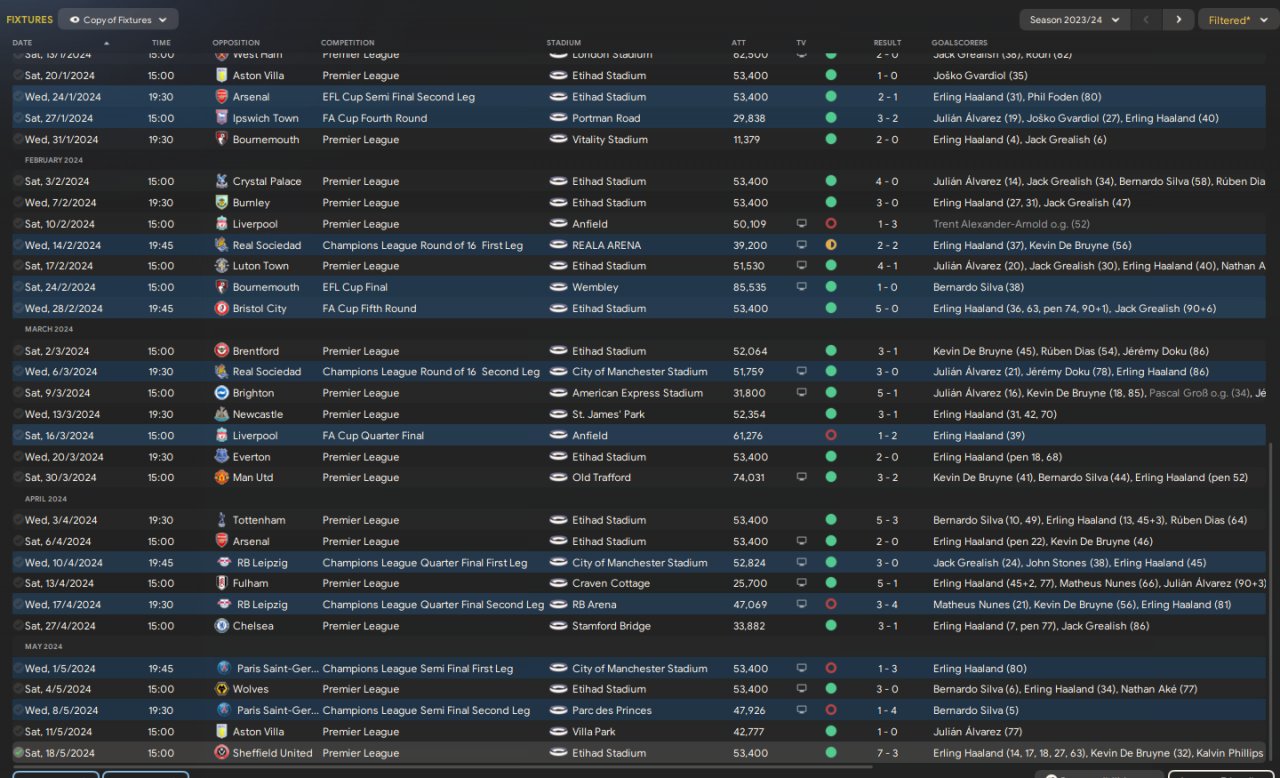Sort by the Competition column header
This screenshot has width=1280, height=778.
348,43
